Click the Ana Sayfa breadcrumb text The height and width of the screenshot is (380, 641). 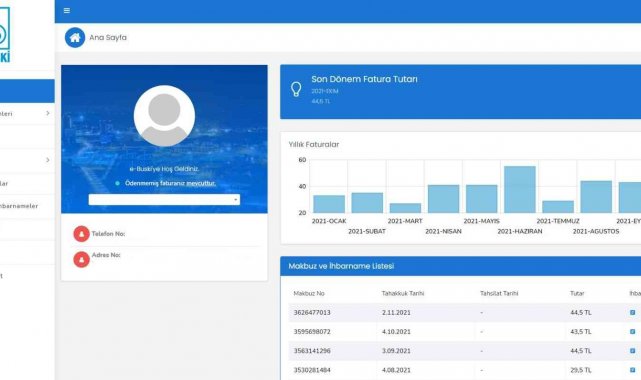(x=108, y=38)
